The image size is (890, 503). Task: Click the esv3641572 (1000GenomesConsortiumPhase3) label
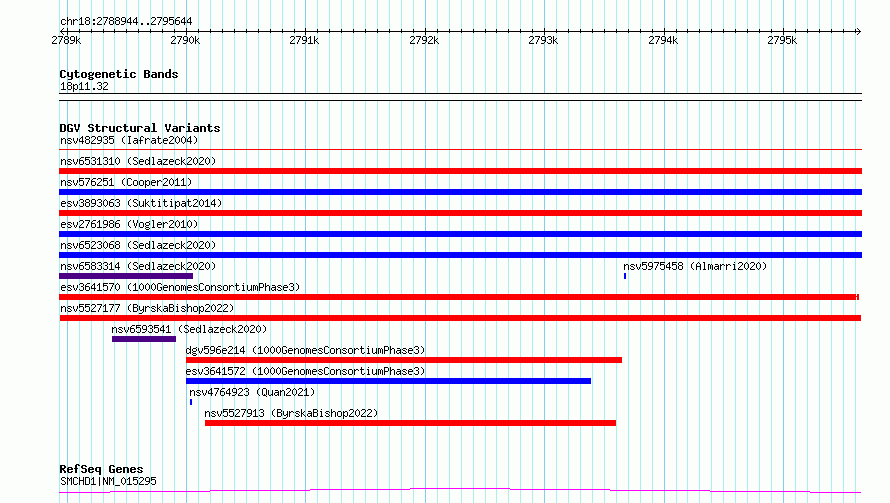[x=305, y=371]
